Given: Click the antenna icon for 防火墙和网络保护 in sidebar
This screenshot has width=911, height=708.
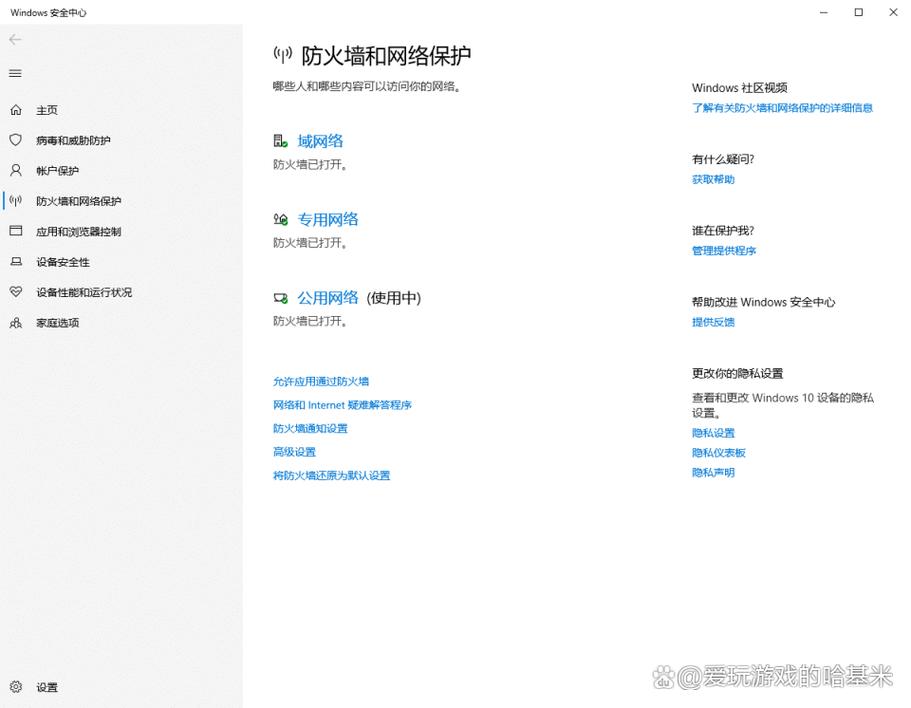Looking at the screenshot, I should click(x=16, y=201).
